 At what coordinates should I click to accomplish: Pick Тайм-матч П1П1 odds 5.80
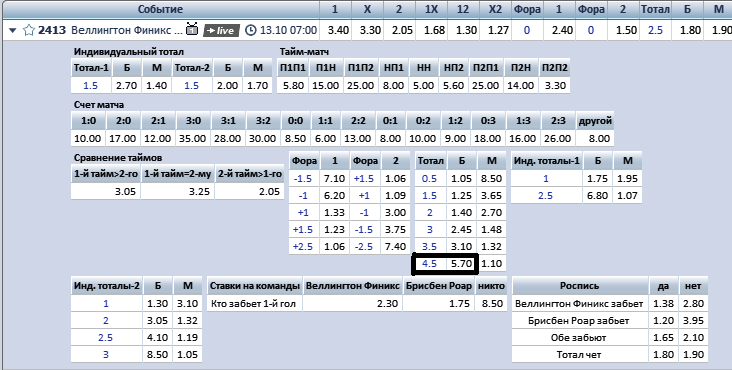pyautogui.click(x=293, y=85)
